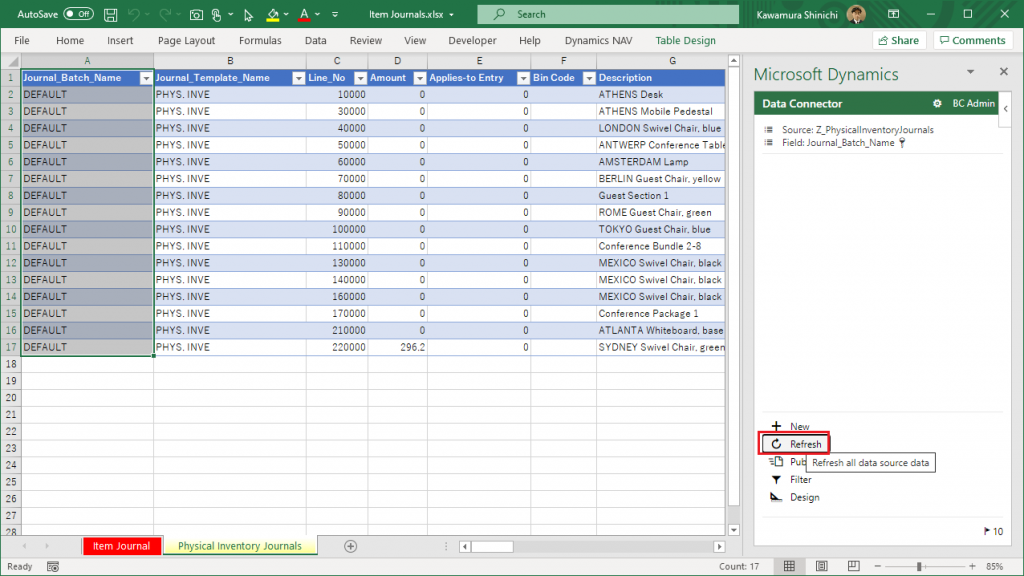Switch to the Insert ribbon tab
1024x576 pixels.
[x=120, y=40]
